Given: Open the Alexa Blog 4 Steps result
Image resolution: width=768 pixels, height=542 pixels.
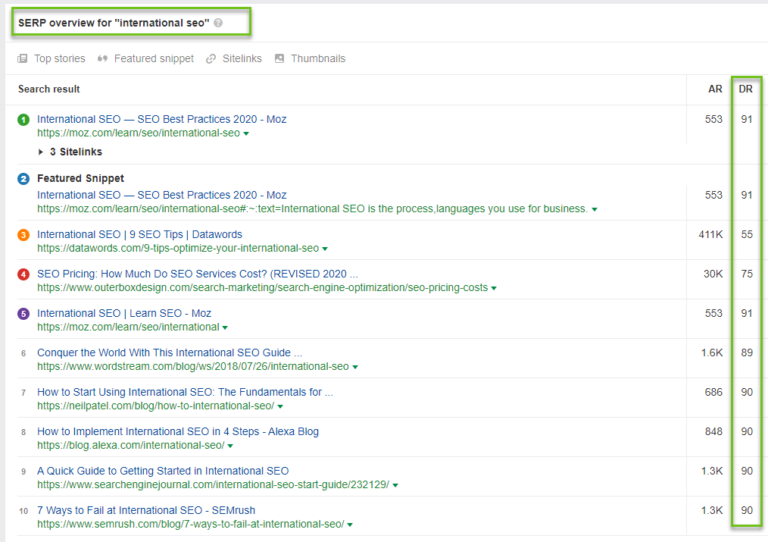Looking at the screenshot, I should click(177, 432).
